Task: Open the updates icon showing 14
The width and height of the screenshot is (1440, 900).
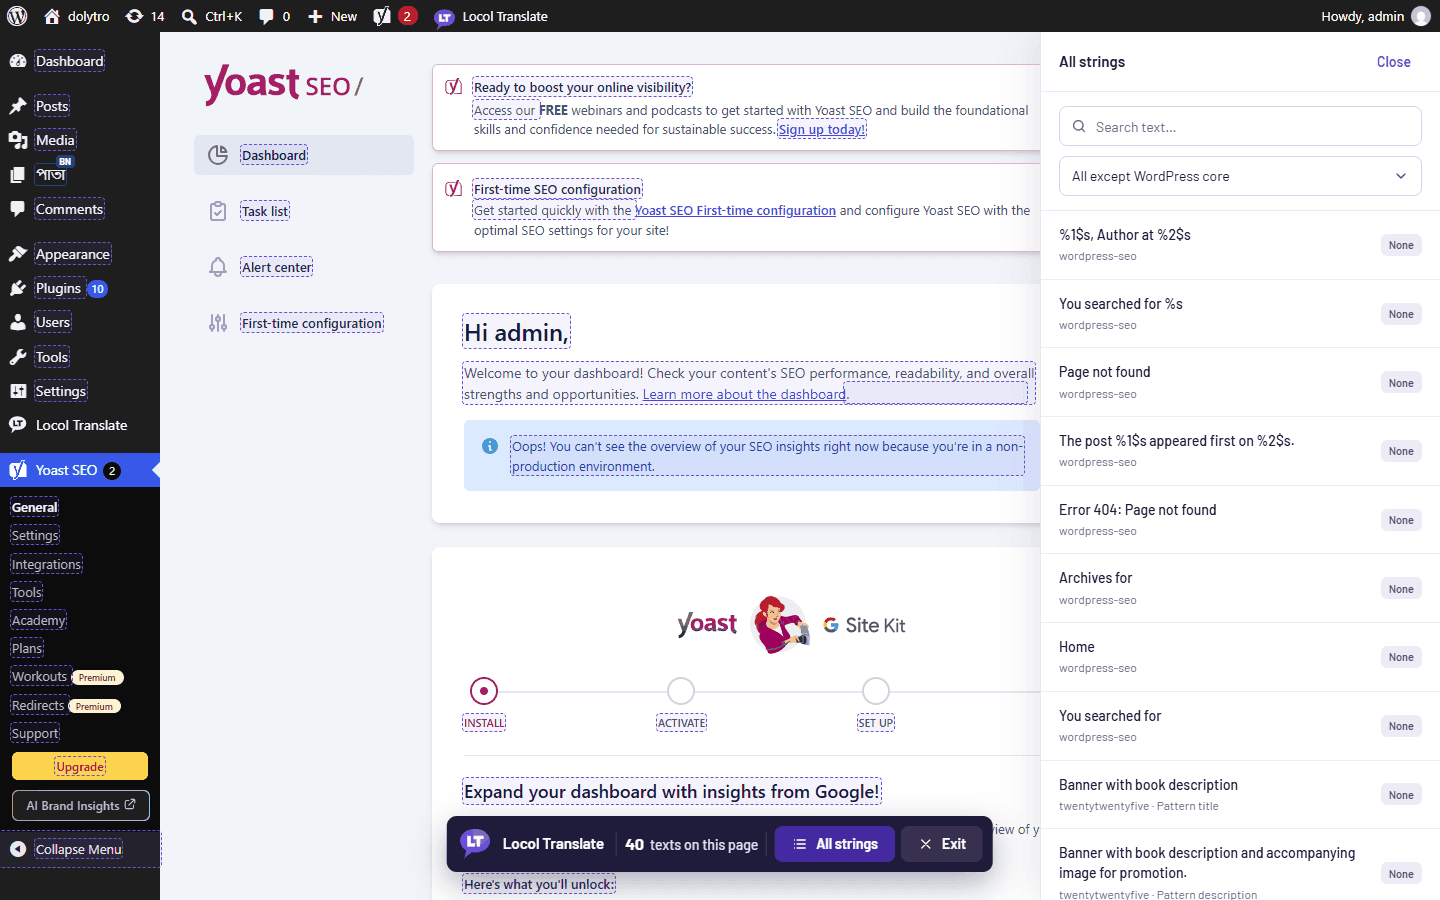Action: [x=134, y=16]
